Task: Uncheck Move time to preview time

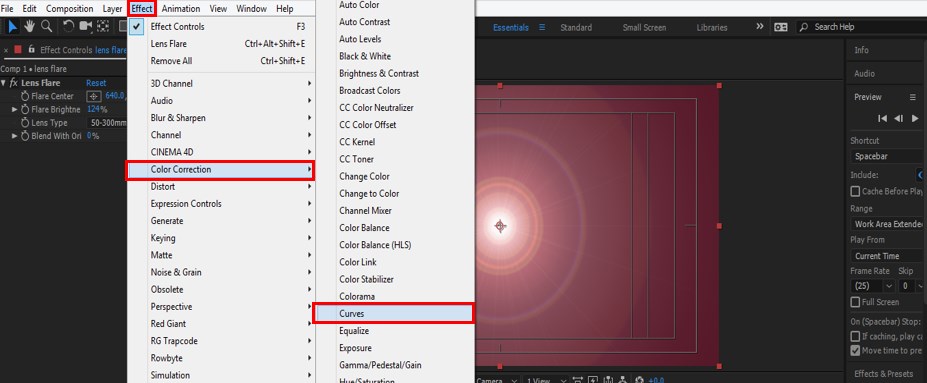Action: pyautogui.click(x=855, y=350)
